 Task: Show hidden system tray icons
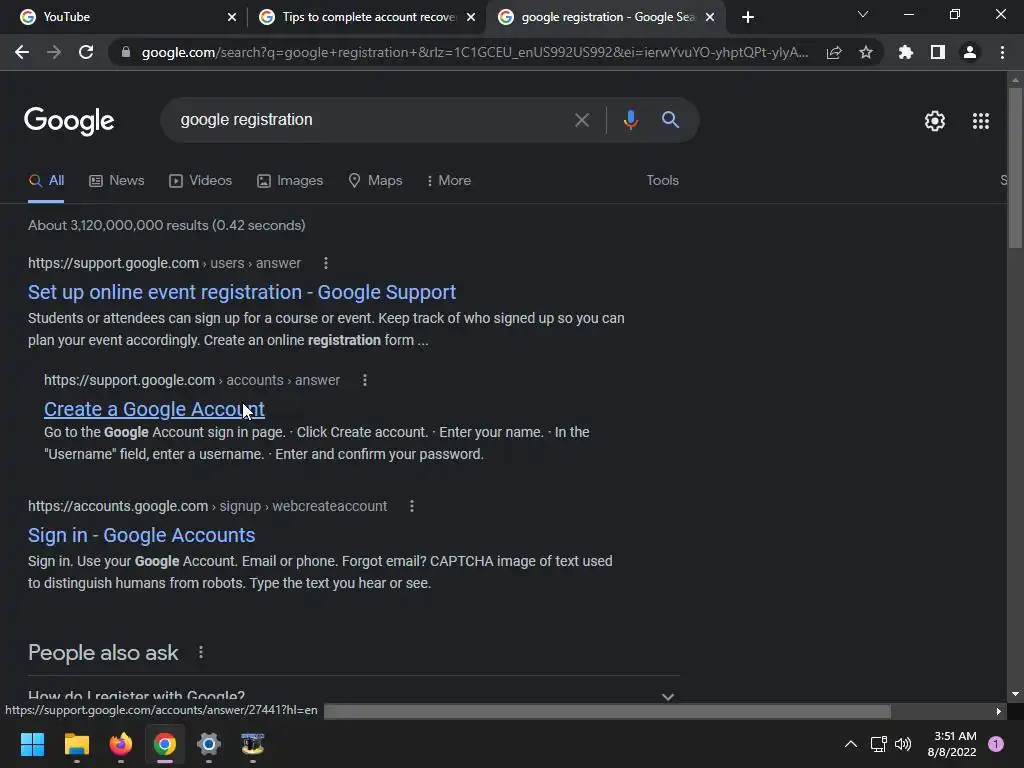coord(851,744)
